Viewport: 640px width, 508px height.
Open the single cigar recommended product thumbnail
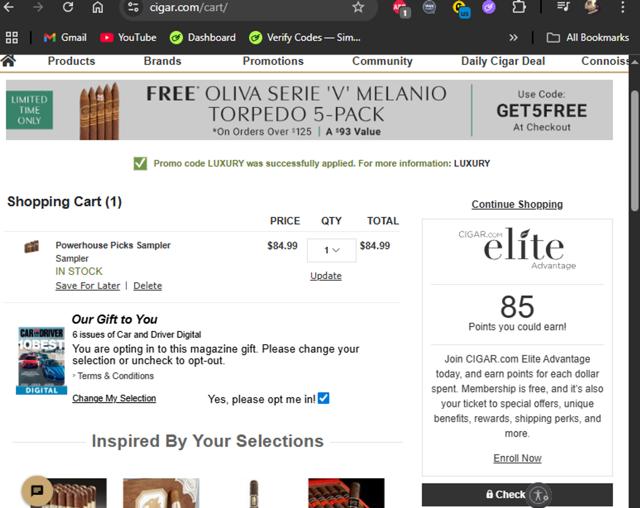pyautogui.click(x=253, y=493)
